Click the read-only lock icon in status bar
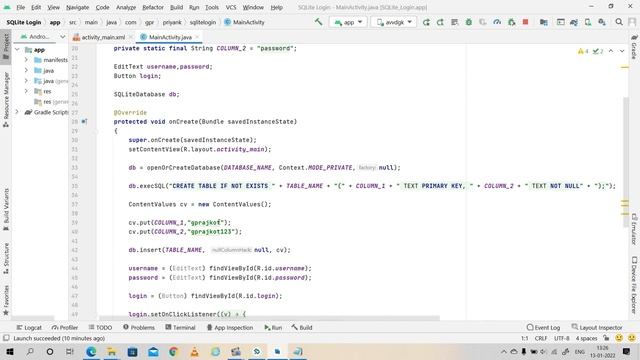 [x=606, y=338]
